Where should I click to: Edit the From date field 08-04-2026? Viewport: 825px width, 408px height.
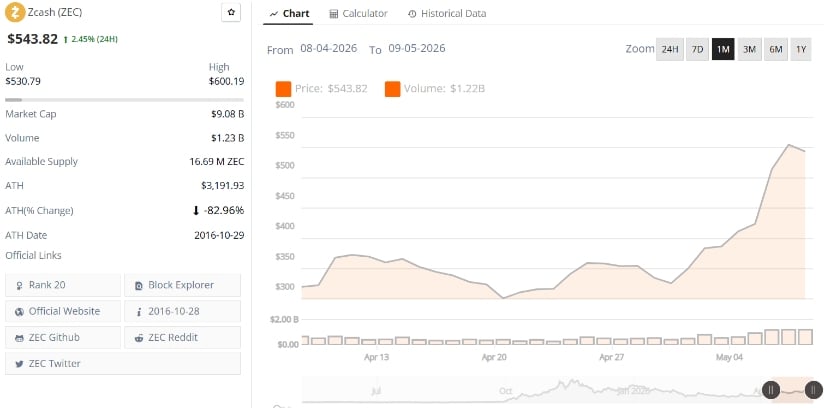[328, 48]
